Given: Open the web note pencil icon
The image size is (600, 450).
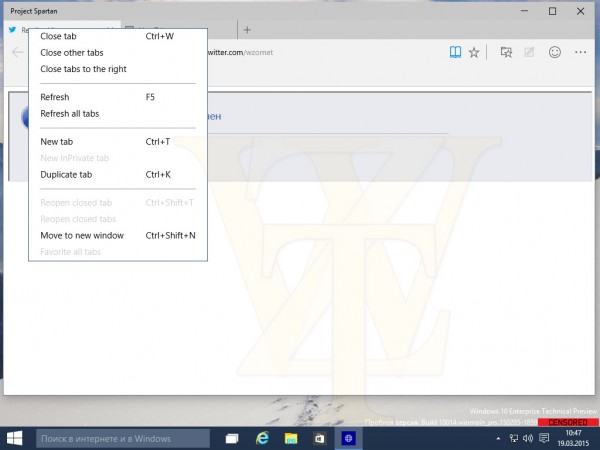Looking at the screenshot, I should click(529, 52).
